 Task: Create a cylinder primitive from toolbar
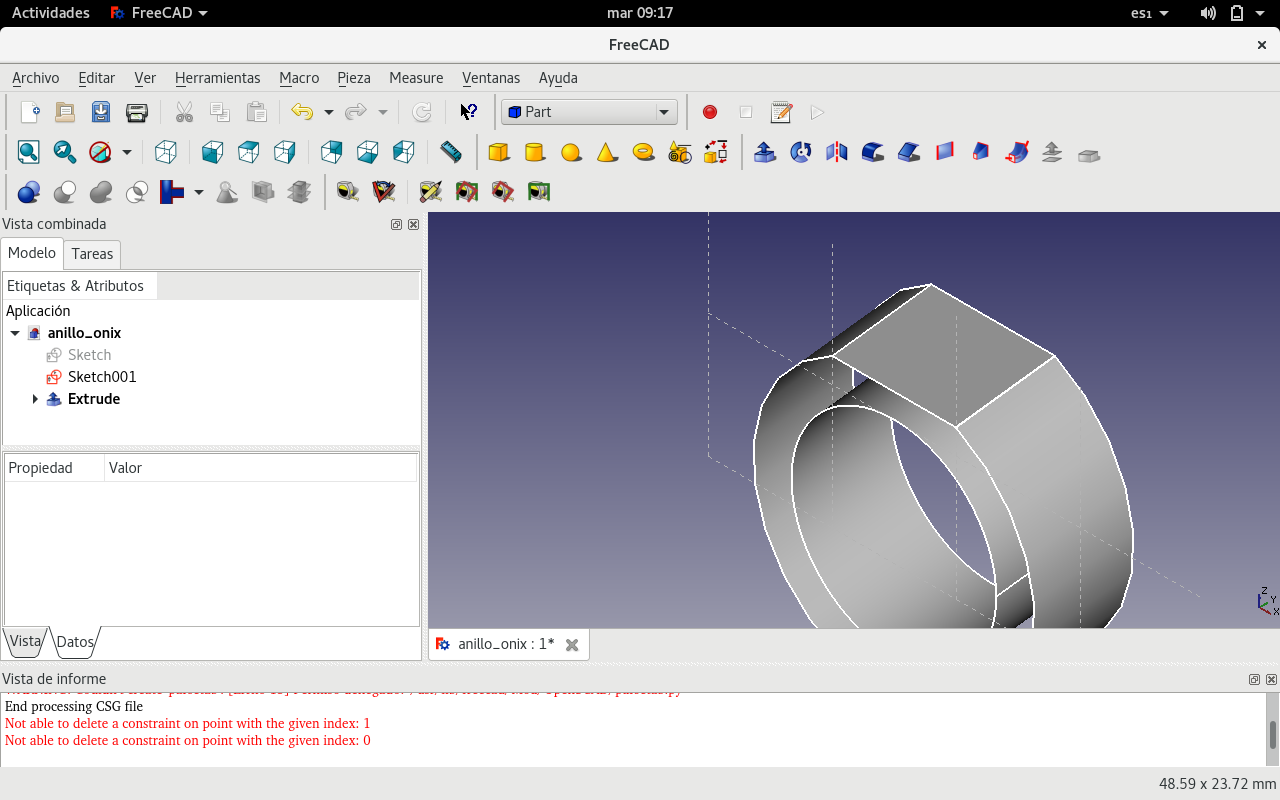[x=534, y=152]
